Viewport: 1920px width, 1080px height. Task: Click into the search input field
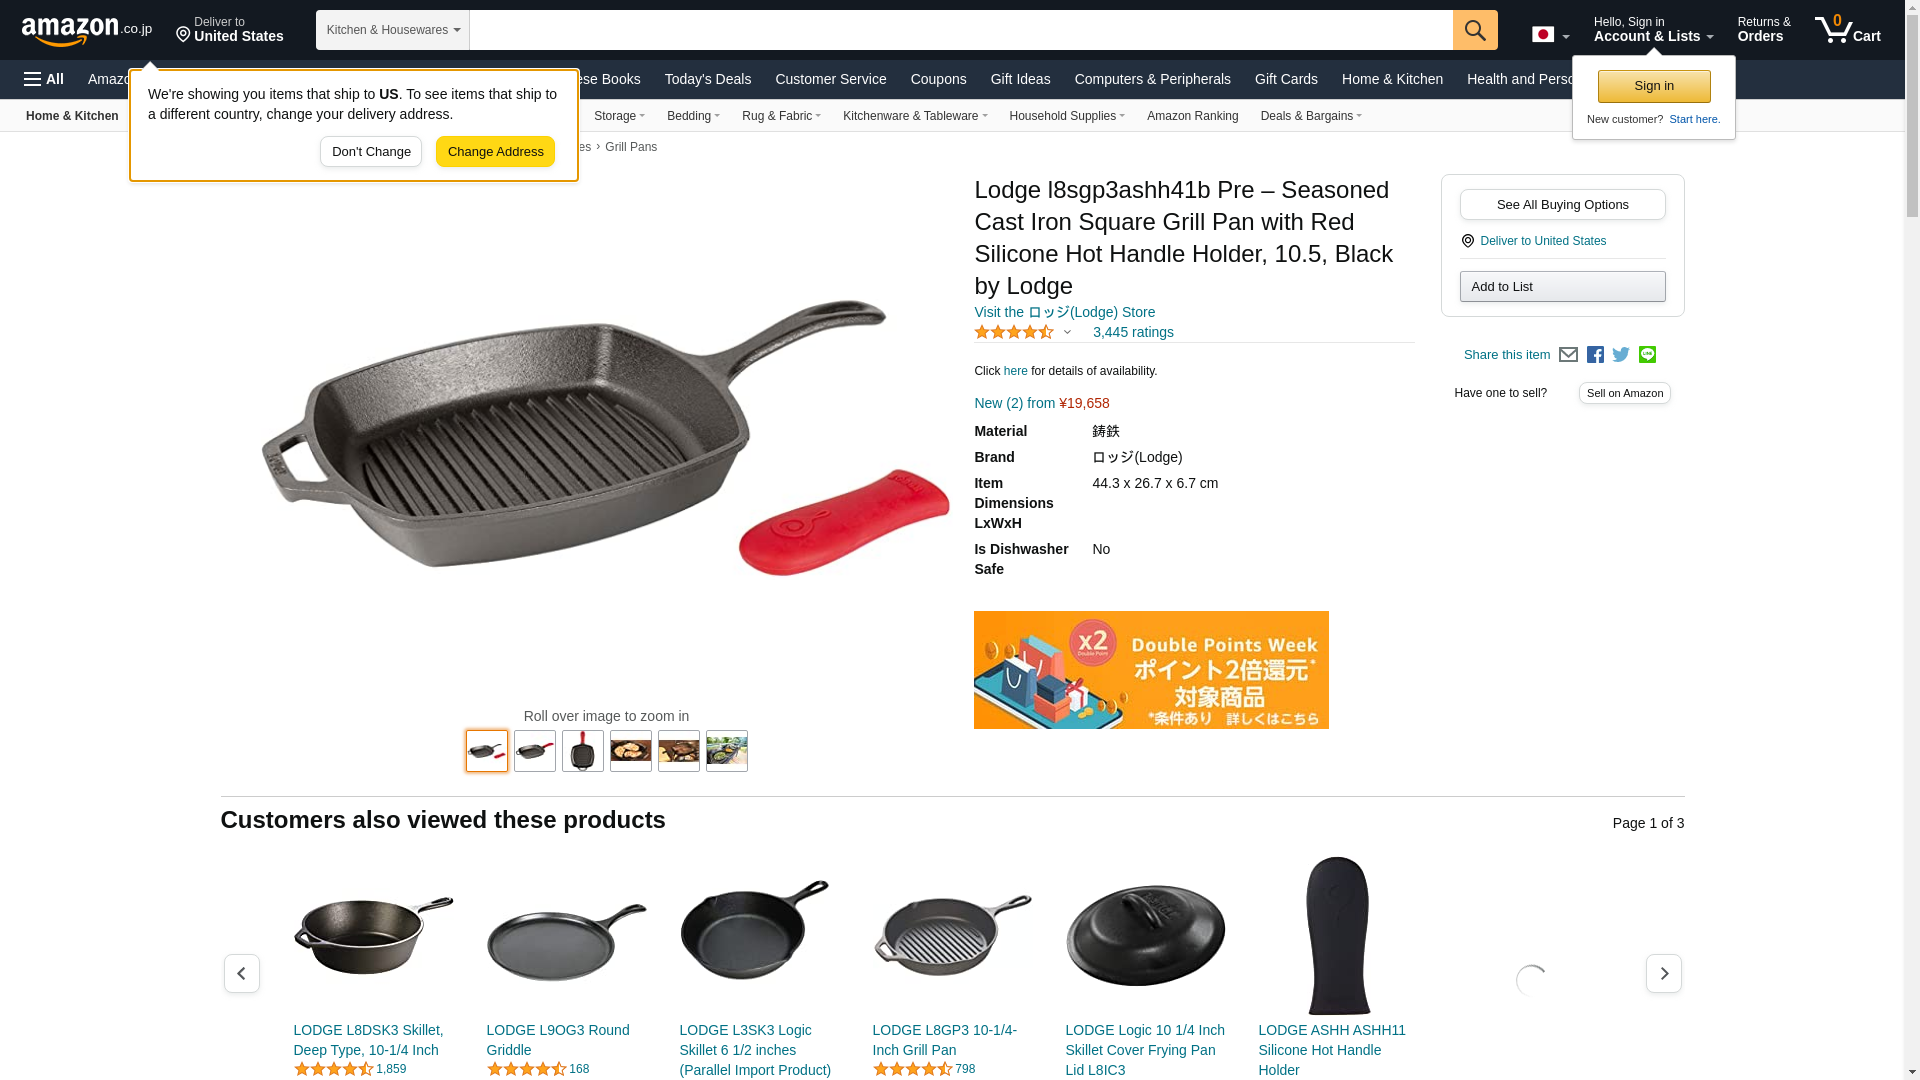click(x=961, y=30)
